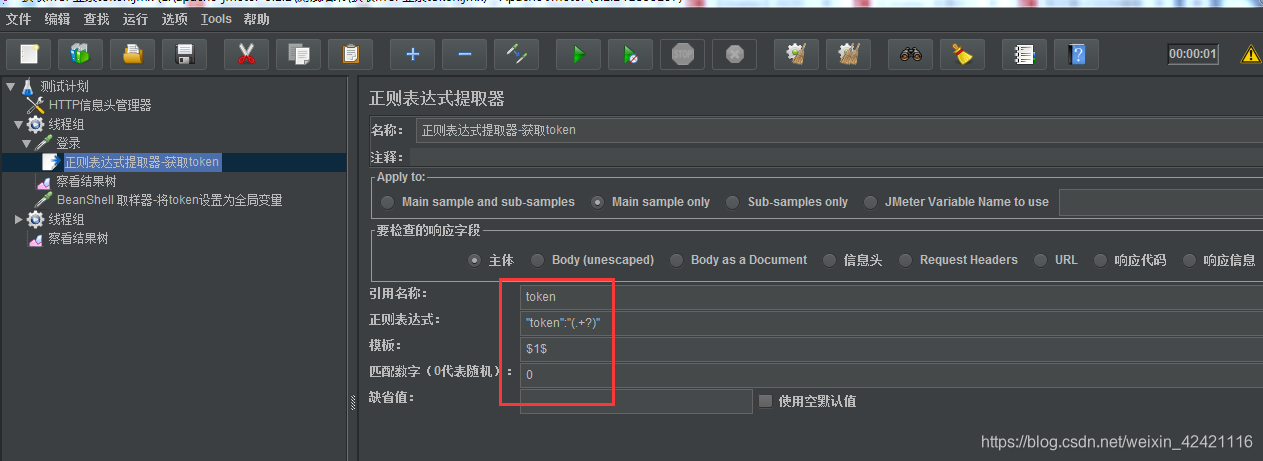Open Search with the binoculars icon

pyautogui.click(x=910, y=54)
